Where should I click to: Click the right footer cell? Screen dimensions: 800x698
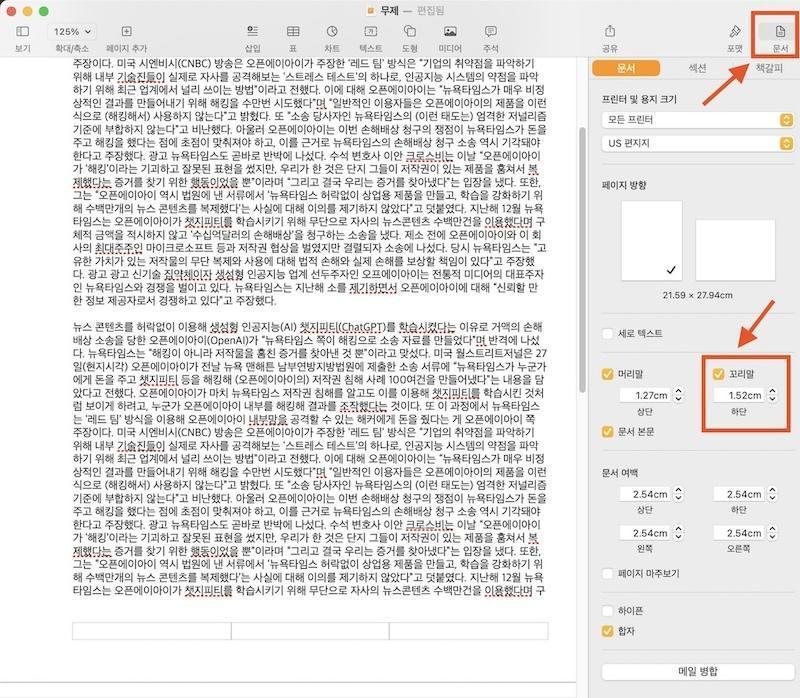[x=469, y=631]
